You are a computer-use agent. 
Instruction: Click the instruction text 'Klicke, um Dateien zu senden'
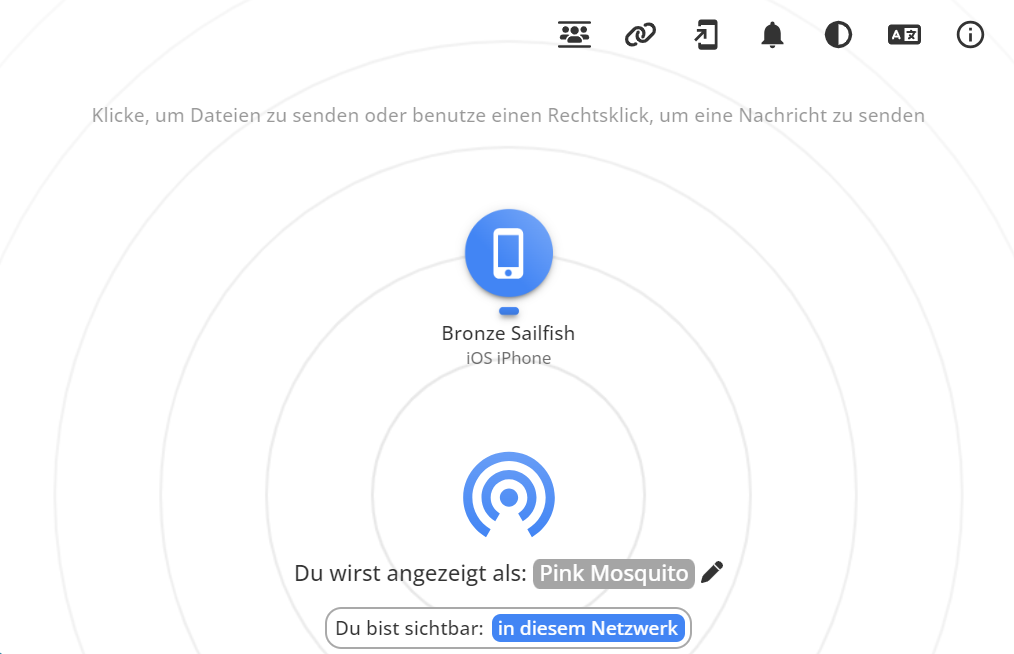225,115
